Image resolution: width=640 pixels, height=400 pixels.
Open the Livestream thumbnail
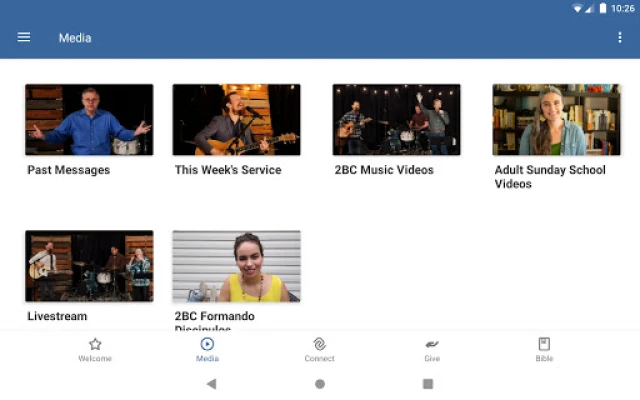pos(89,266)
